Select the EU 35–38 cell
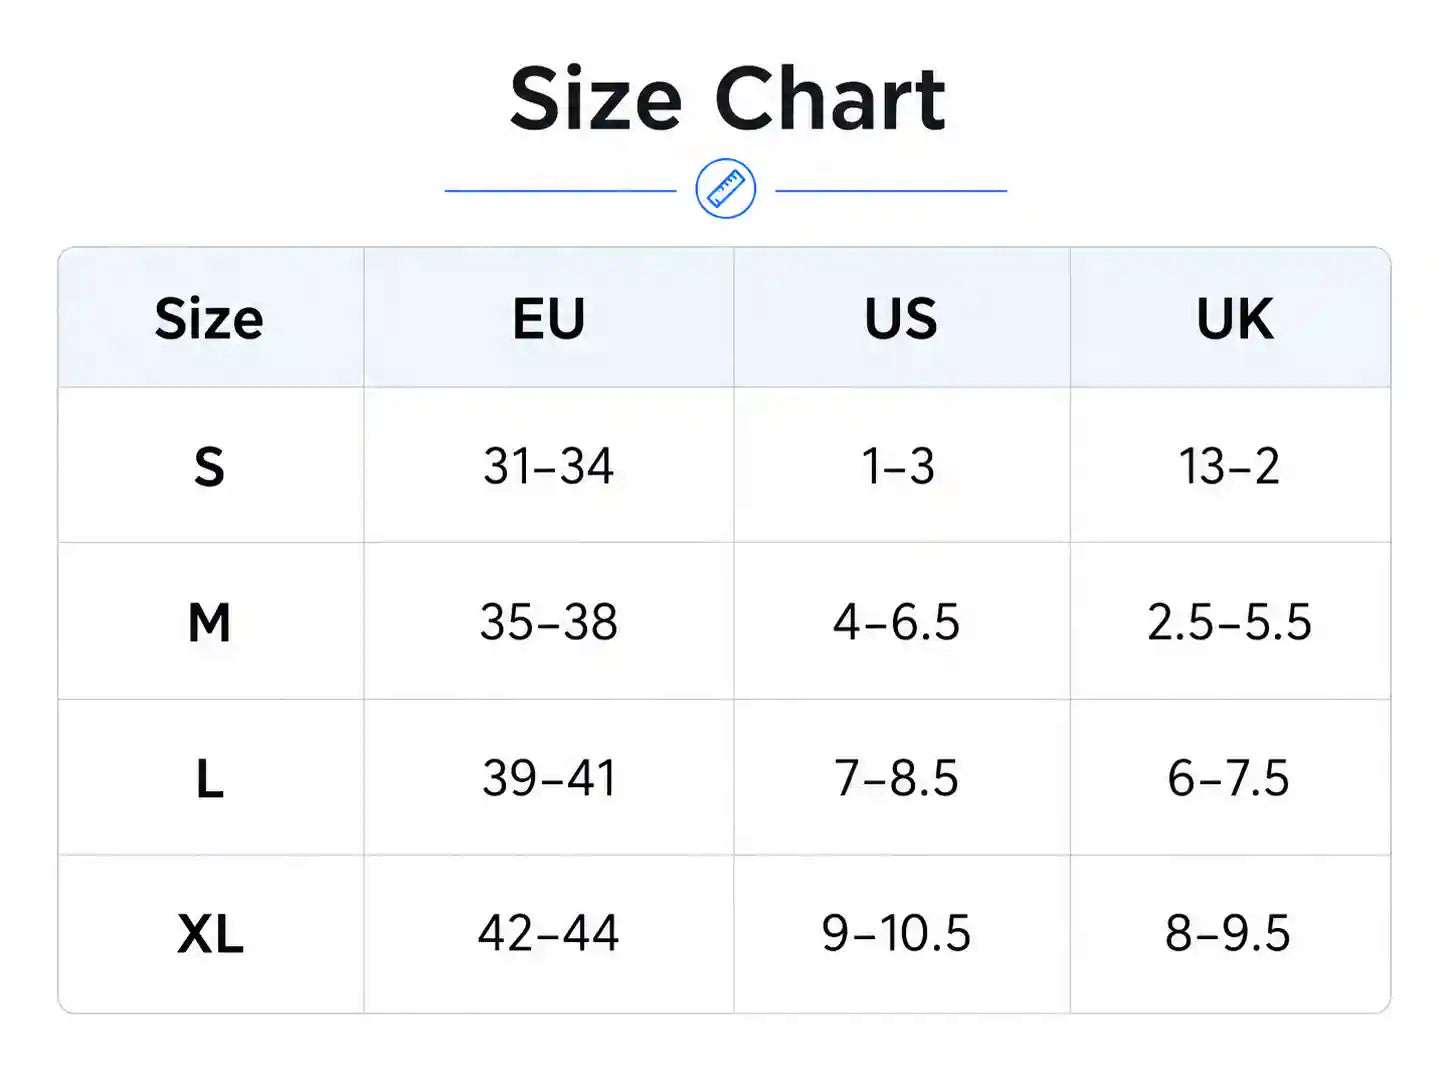The height and width of the screenshot is (1086, 1448). [x=548, y=622]
